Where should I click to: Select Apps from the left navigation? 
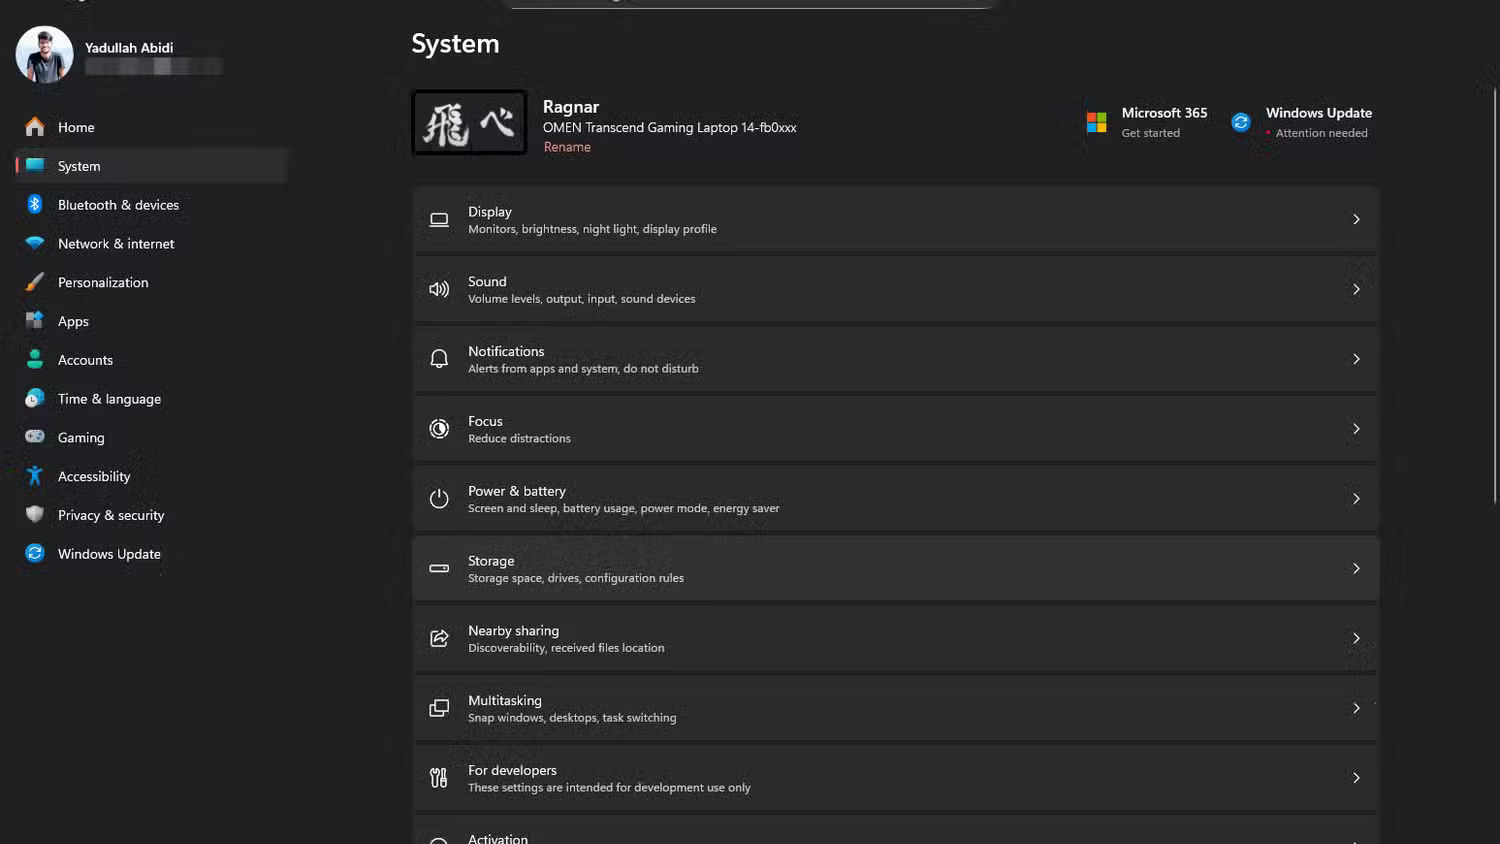click(x=73, y=321)
